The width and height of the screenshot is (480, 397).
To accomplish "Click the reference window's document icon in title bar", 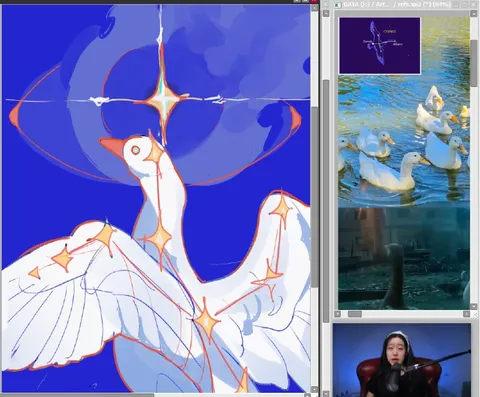I will (x=338, y=5).
